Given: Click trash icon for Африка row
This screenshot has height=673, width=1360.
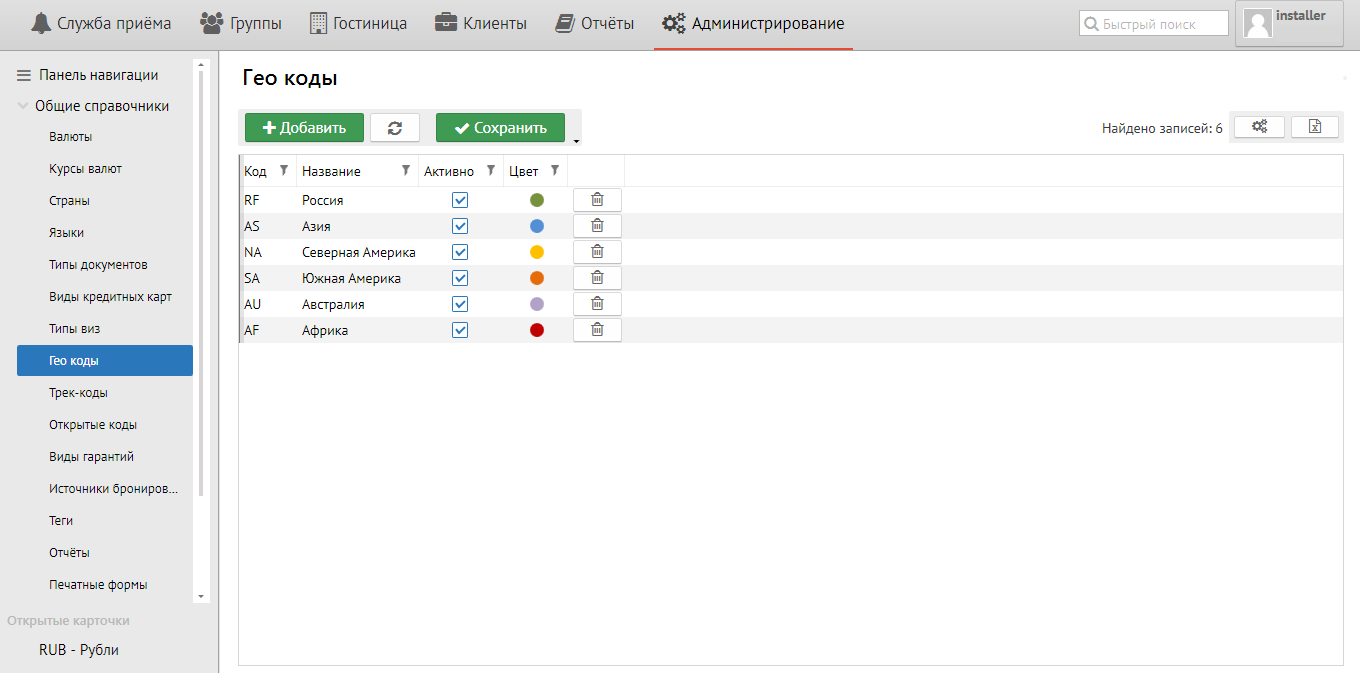Looking at the screenshot, I should pyautogui.click(x=597, y=330).
